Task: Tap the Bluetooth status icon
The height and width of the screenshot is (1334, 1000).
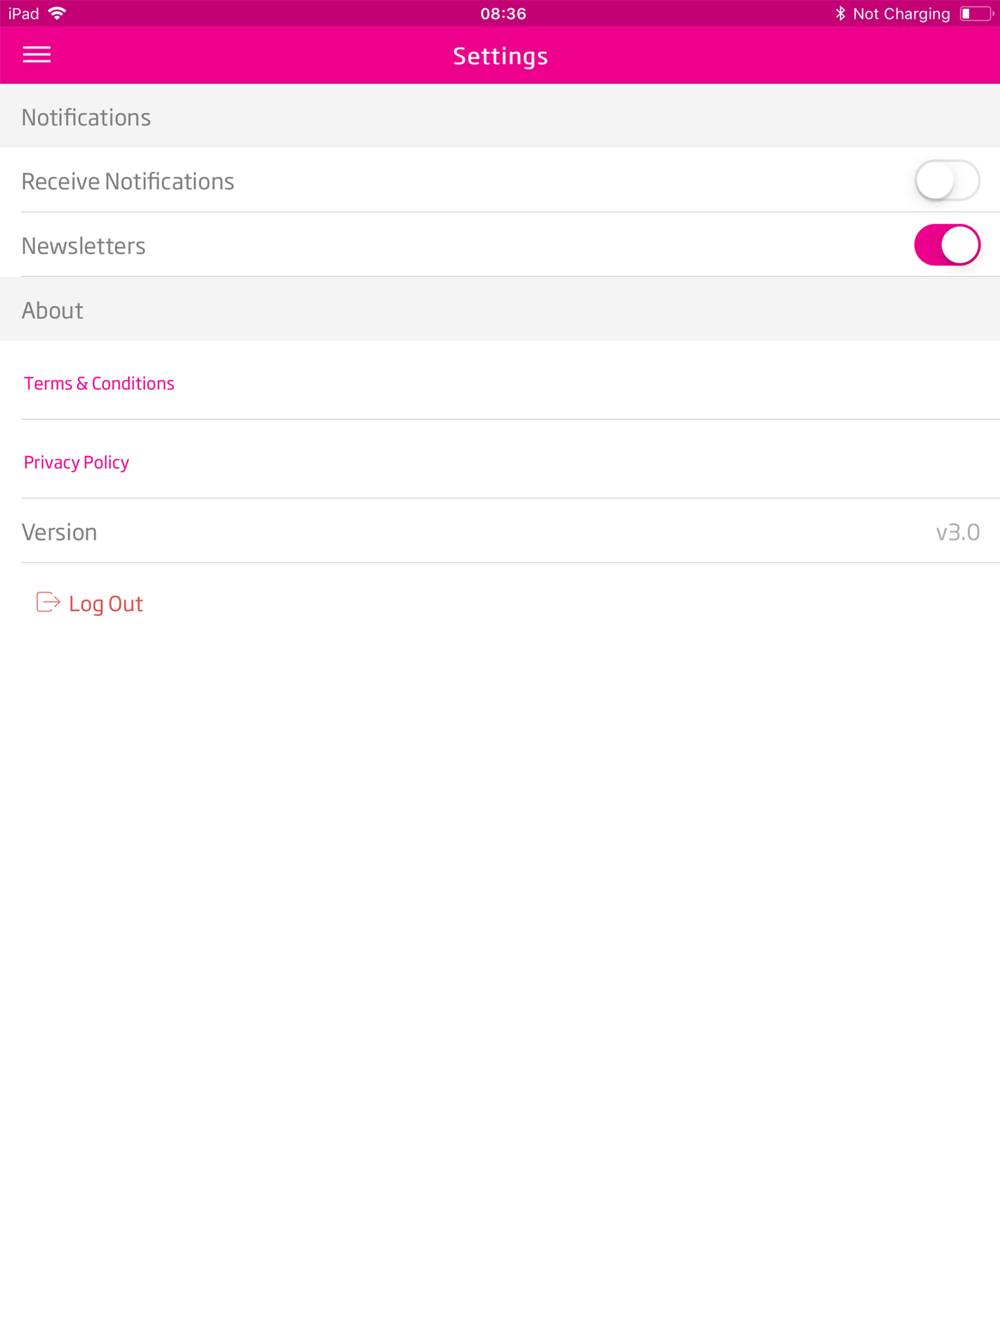Action: [840, 13]
